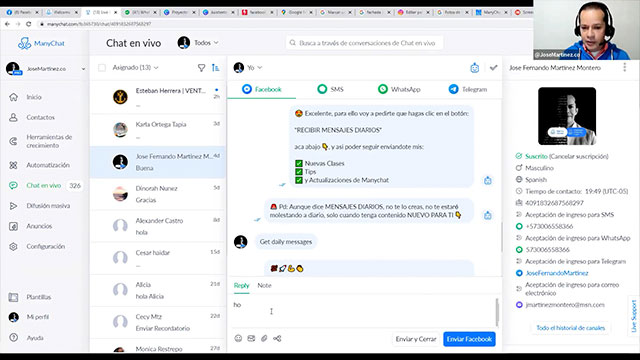
Task: Switch to SMS channel tab
Action: (330, 89)
